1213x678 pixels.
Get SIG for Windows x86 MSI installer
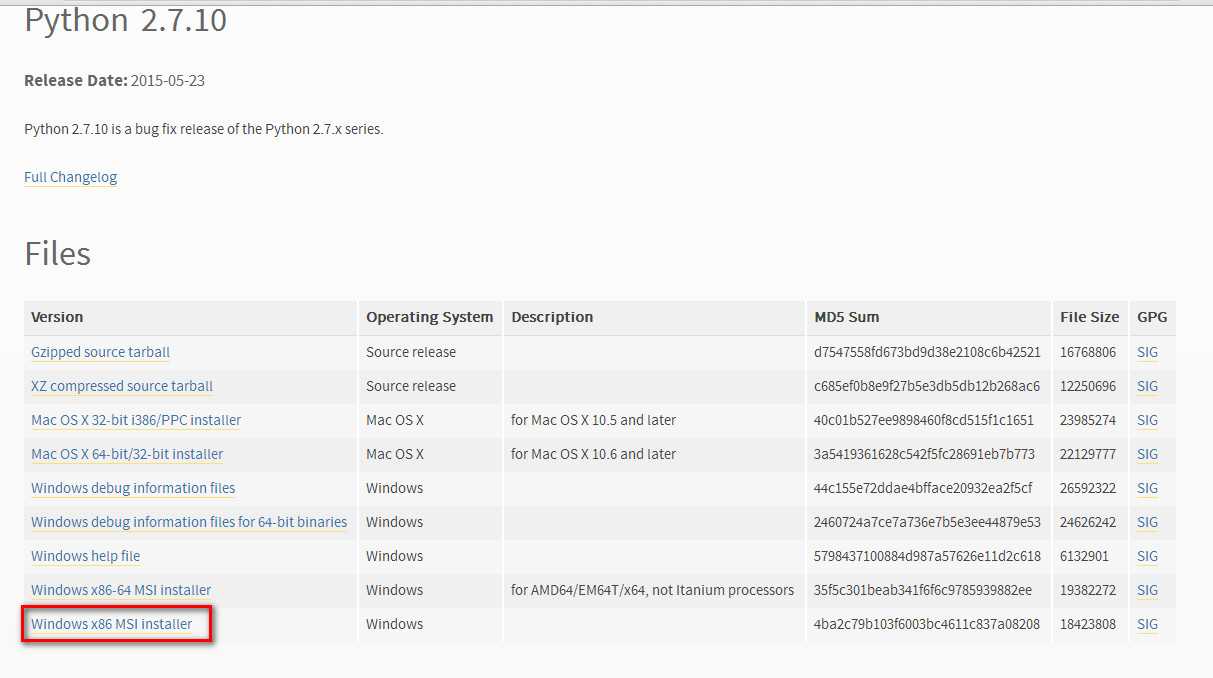coord(1147,624)
